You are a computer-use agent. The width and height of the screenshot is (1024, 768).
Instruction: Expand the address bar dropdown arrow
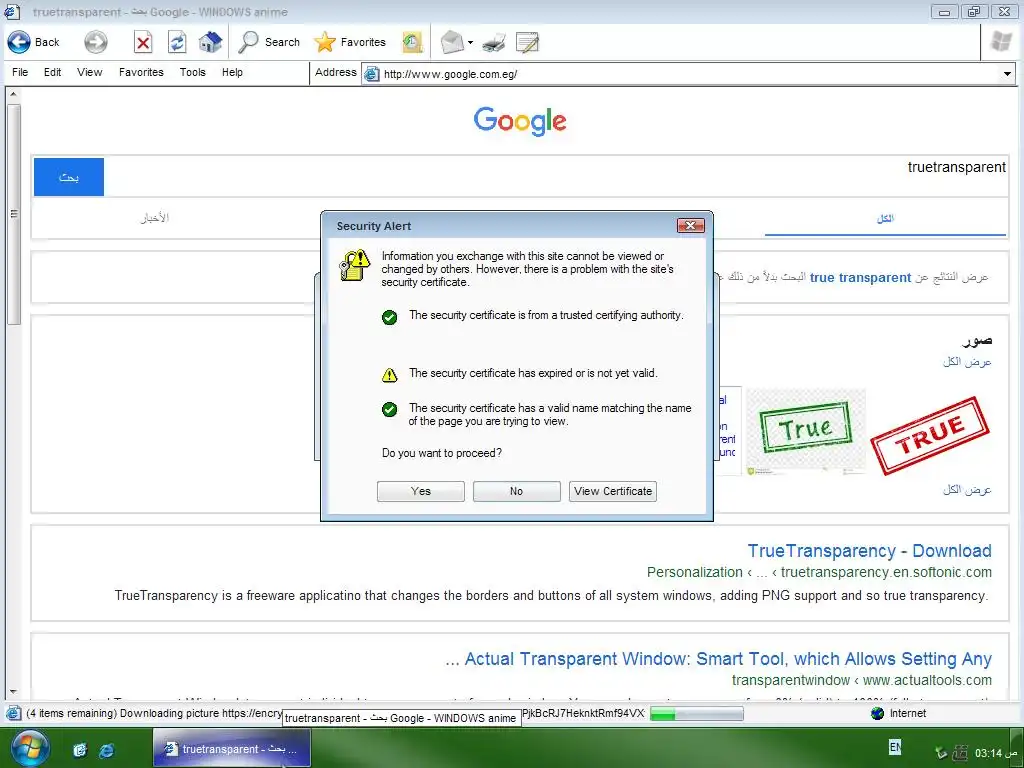coord(1007,74)
